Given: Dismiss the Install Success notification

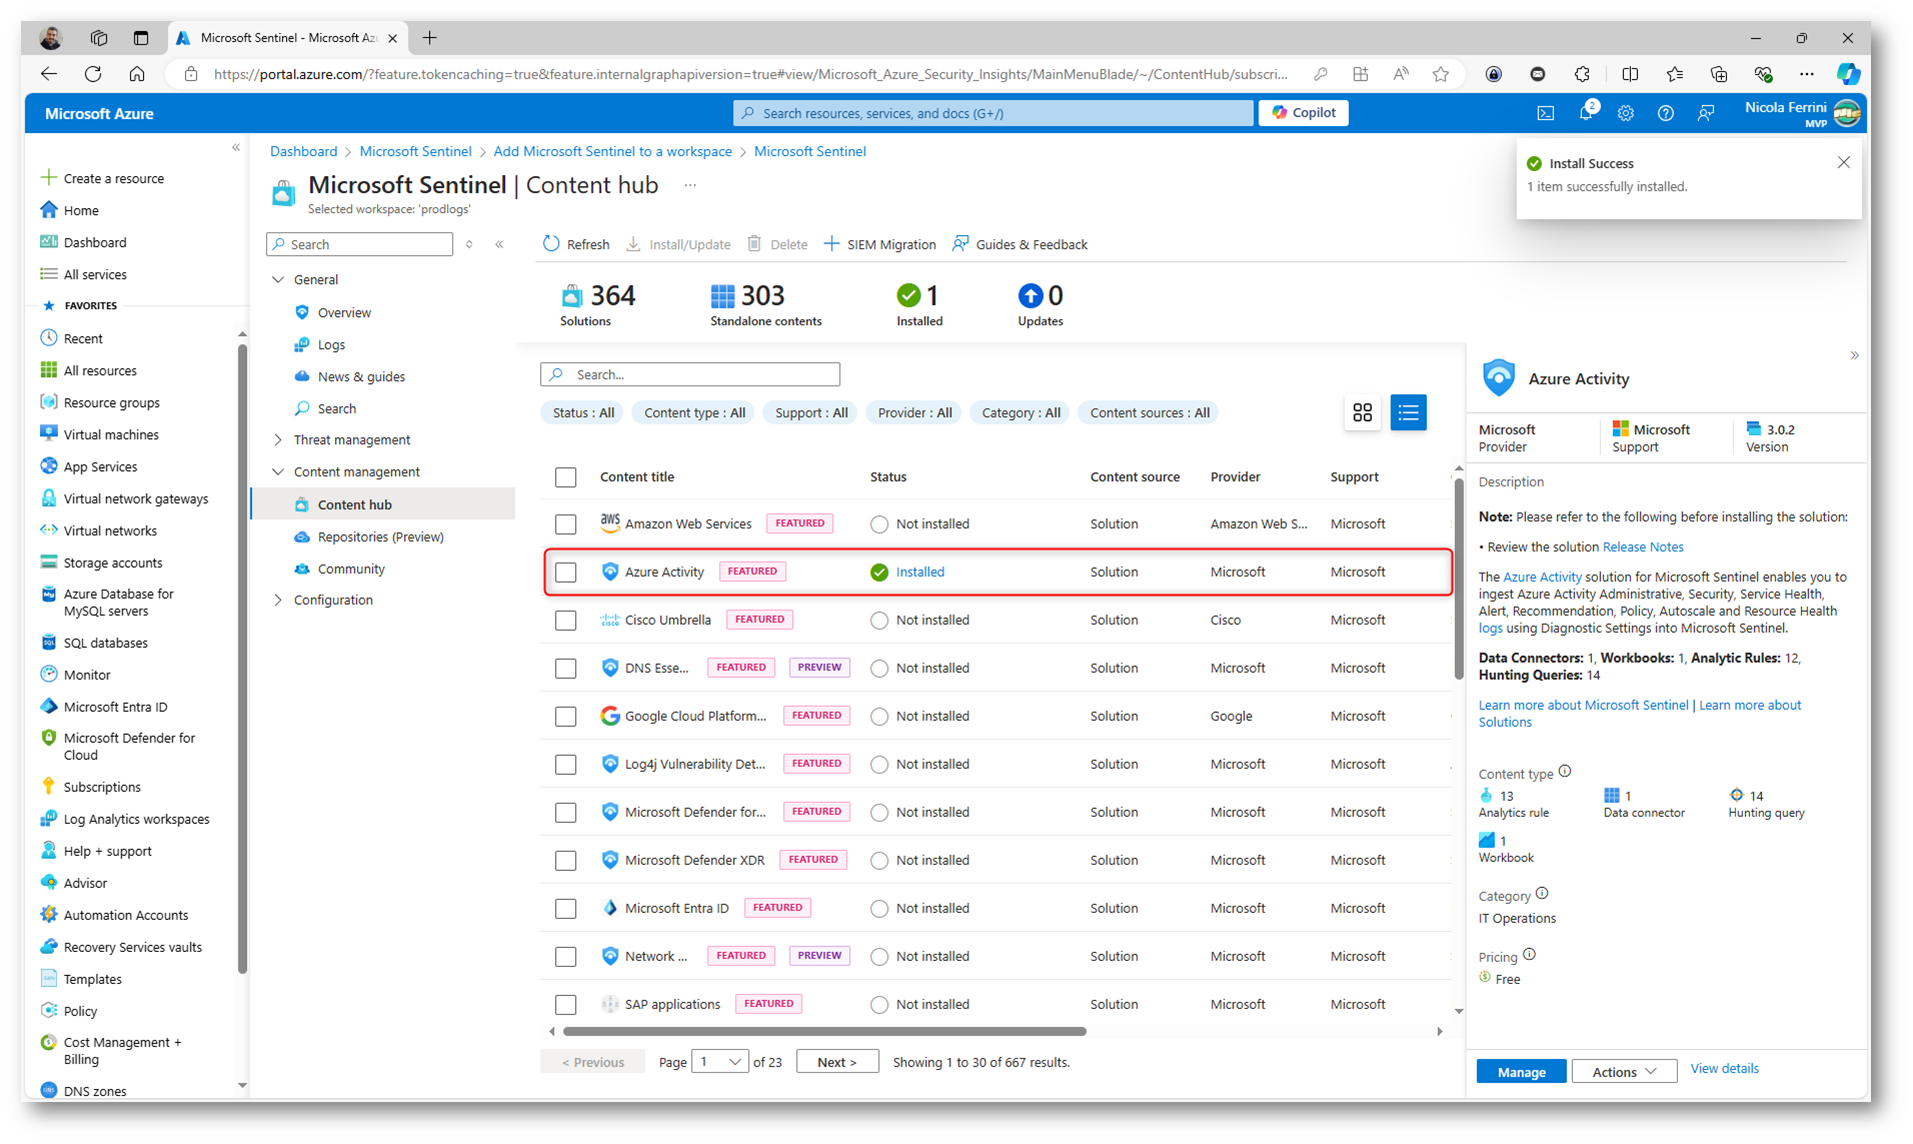Looking at the screenshot, I should pyautogui.click(x=1844, y=162).
